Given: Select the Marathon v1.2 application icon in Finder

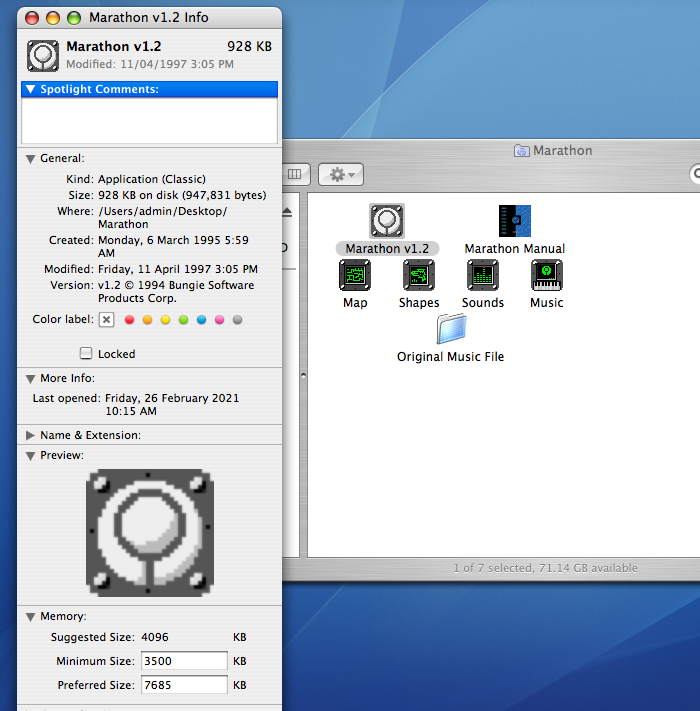Looking at the screenshot, I should pyautogui.click(x=387, y=221).
